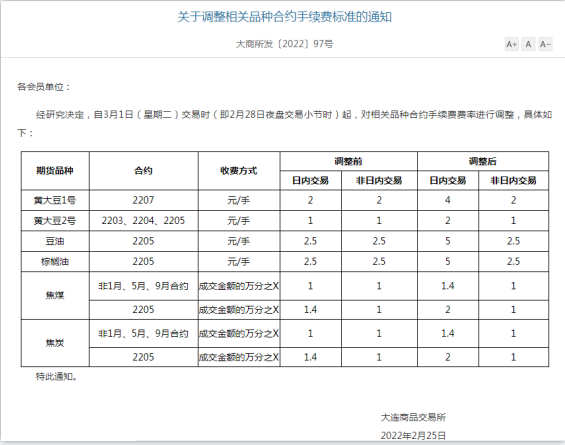Click the notice title about contract fee adjustments

coord(285,17)
